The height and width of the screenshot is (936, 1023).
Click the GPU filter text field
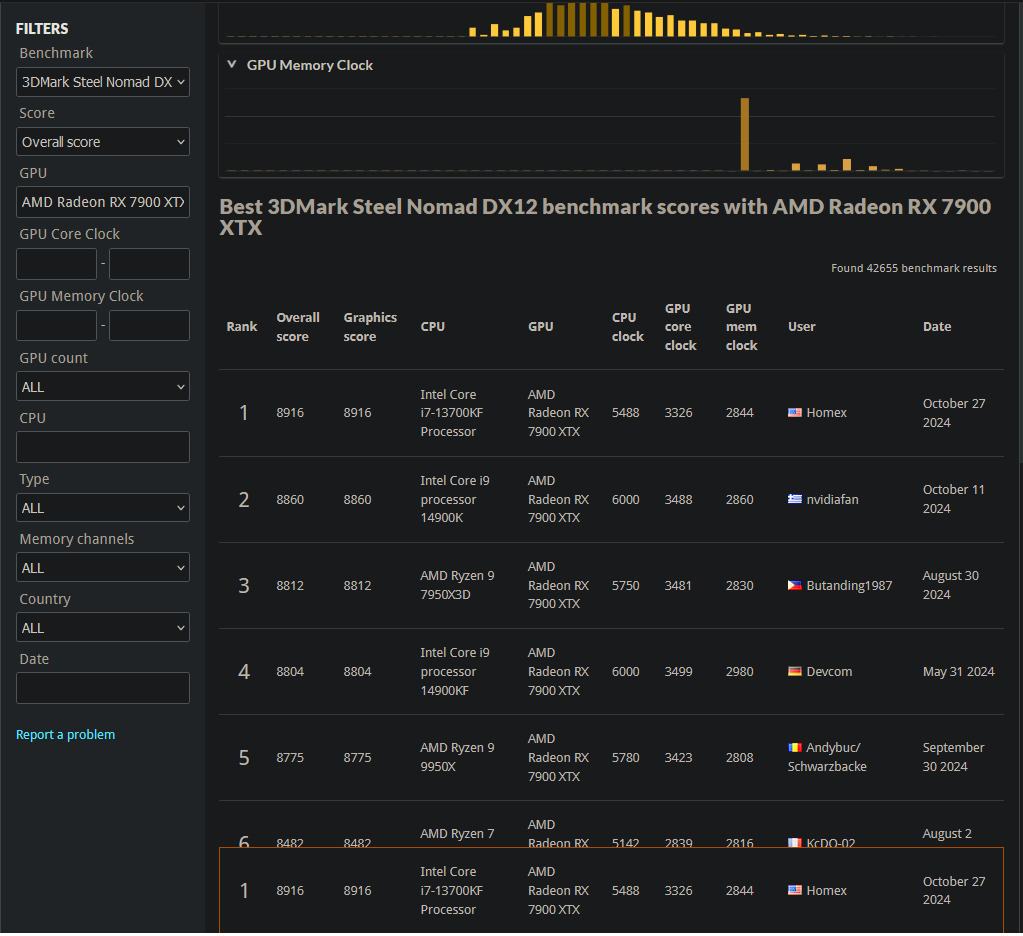click(x=103, y=202)
